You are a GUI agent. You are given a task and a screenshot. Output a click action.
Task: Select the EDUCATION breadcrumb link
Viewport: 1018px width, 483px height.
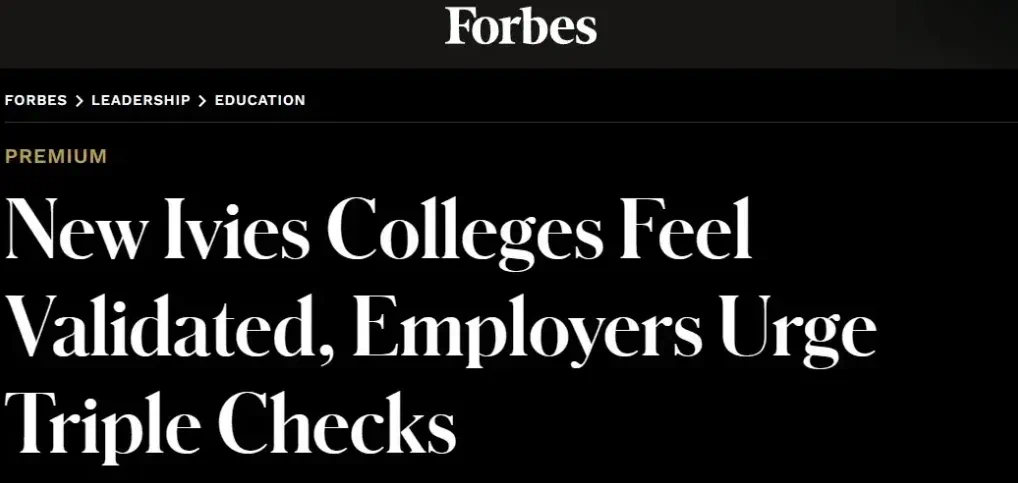point(260,100)
